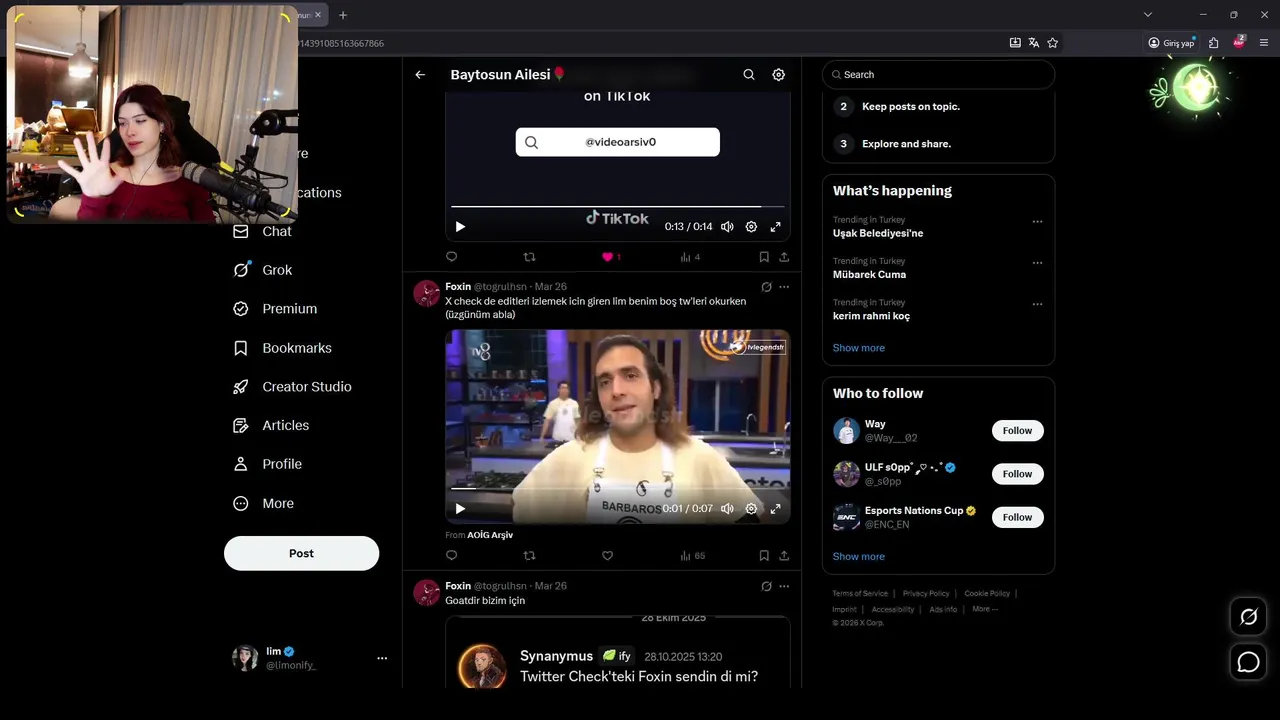This screenshot has height=720, width=1280.
Task: Open the browser tab list dropdown chevron
Action: pyautogui.click(x=1148, y=15)
